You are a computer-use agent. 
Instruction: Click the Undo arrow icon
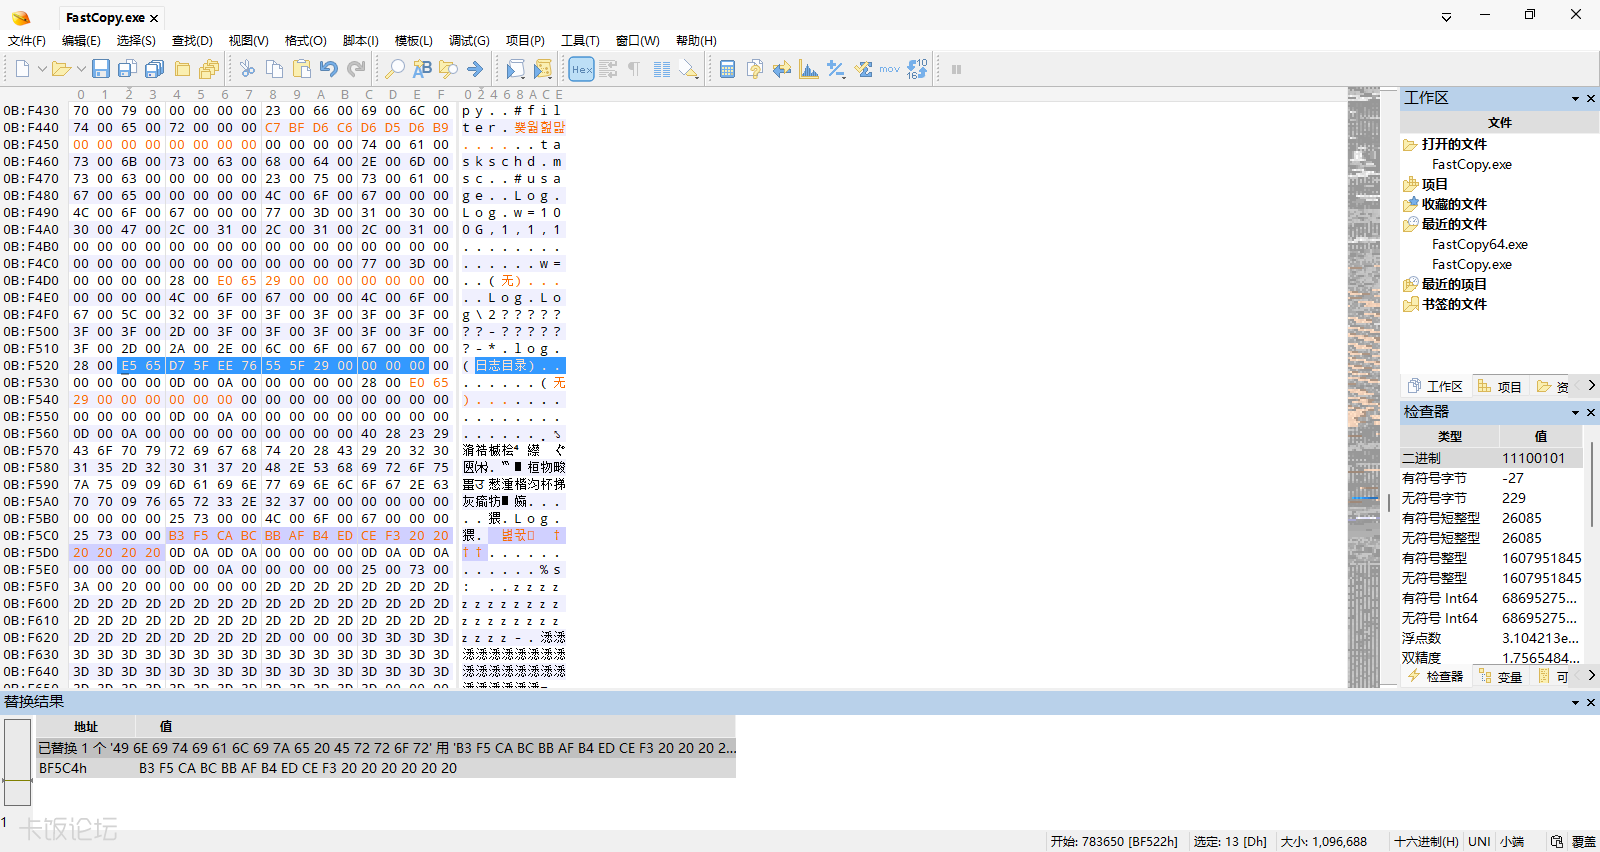point(329,69)
